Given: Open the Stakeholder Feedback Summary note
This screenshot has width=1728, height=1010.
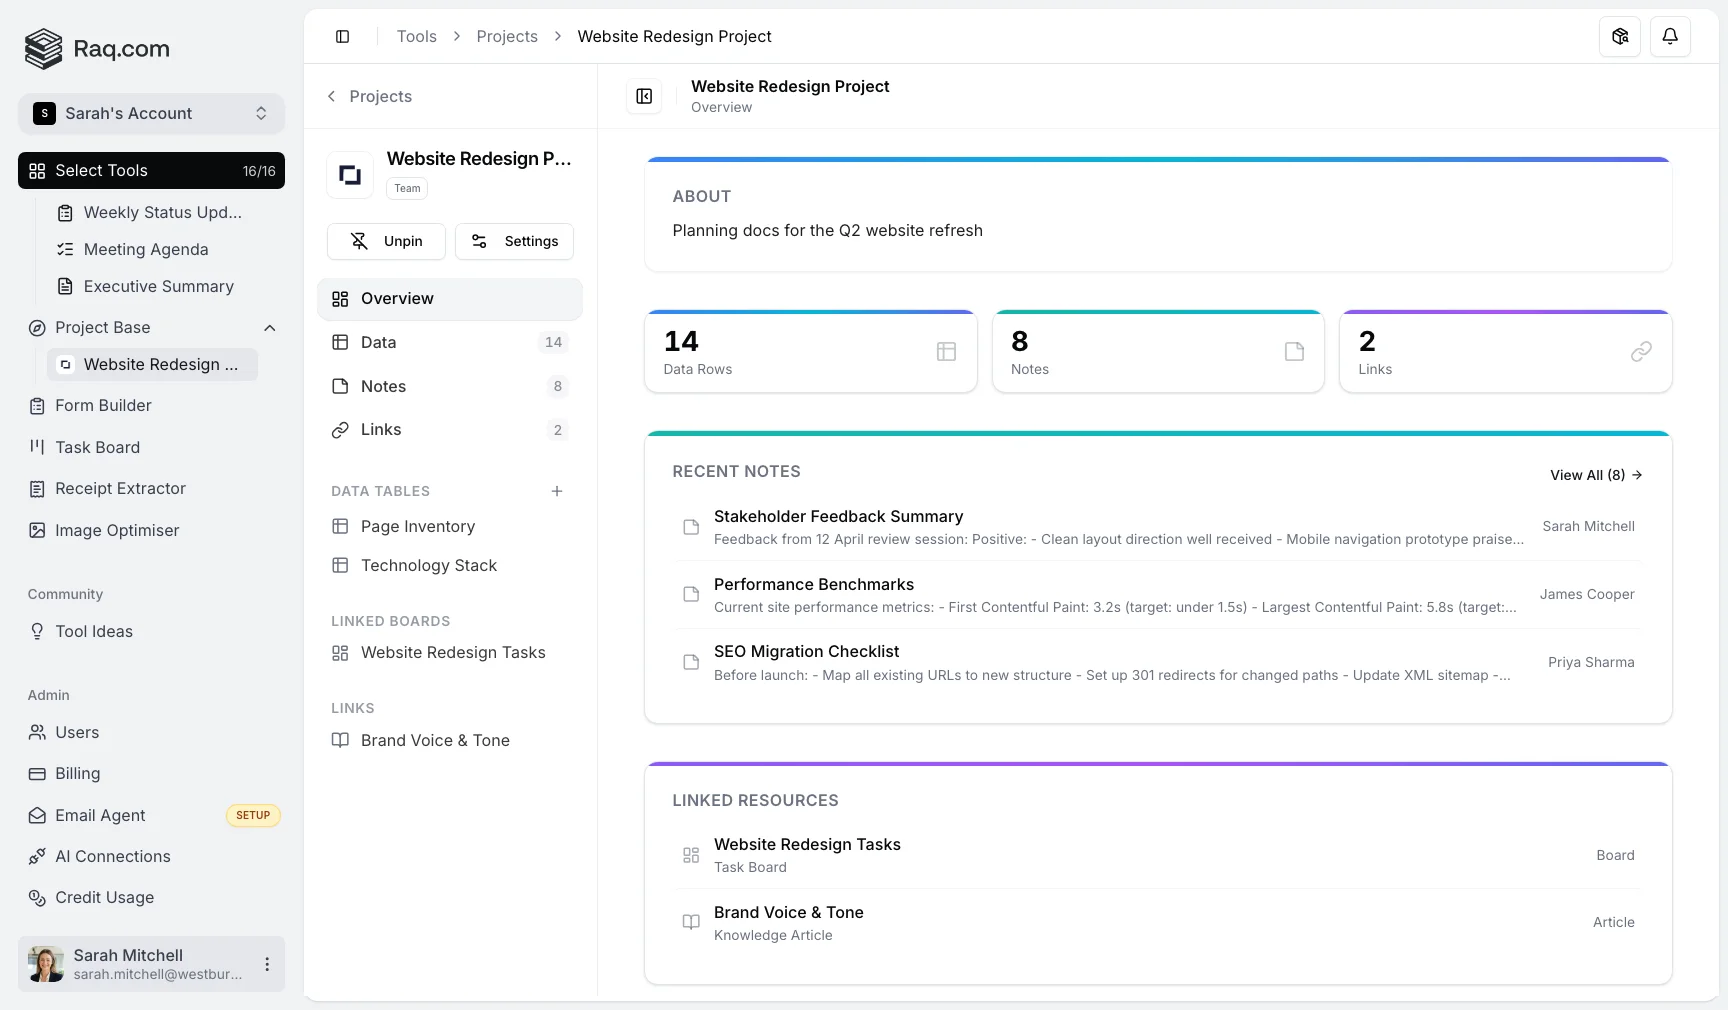Looking at the screenshot, I should point(838,517).
